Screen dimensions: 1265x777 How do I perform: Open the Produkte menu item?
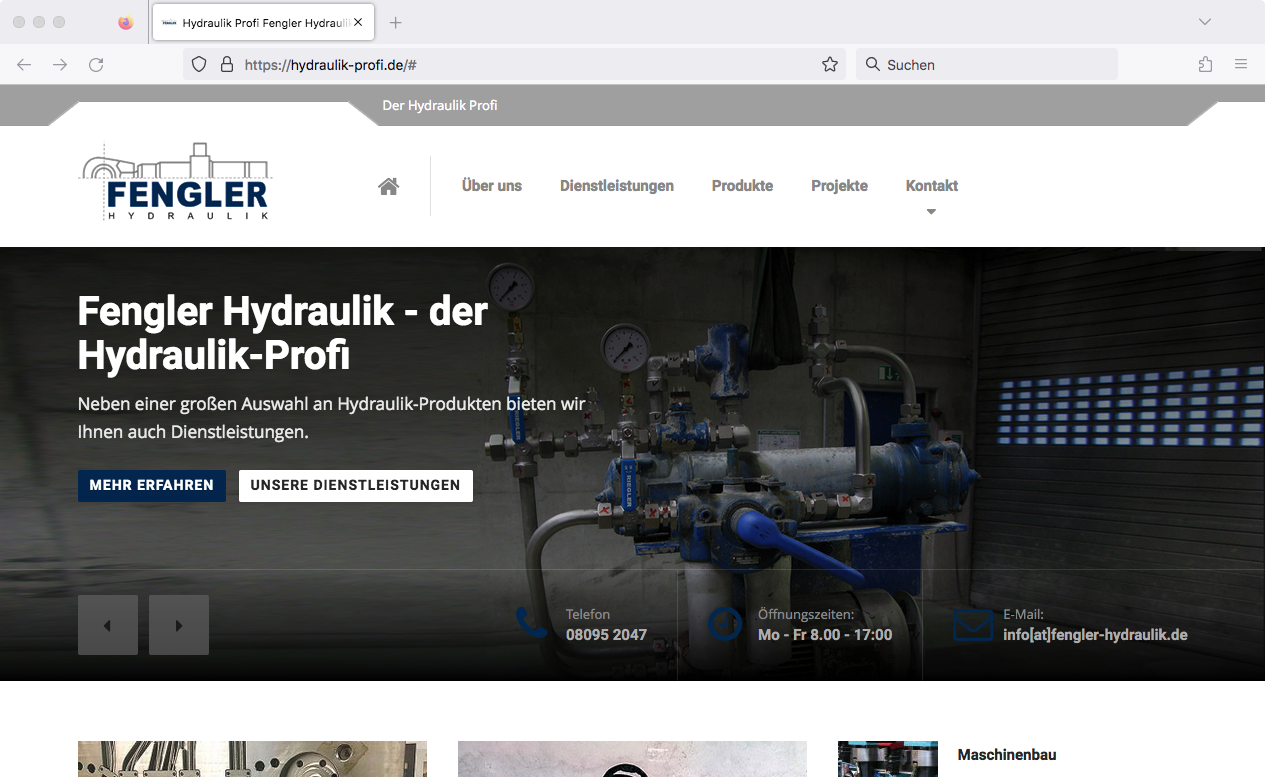coord(742,186)
